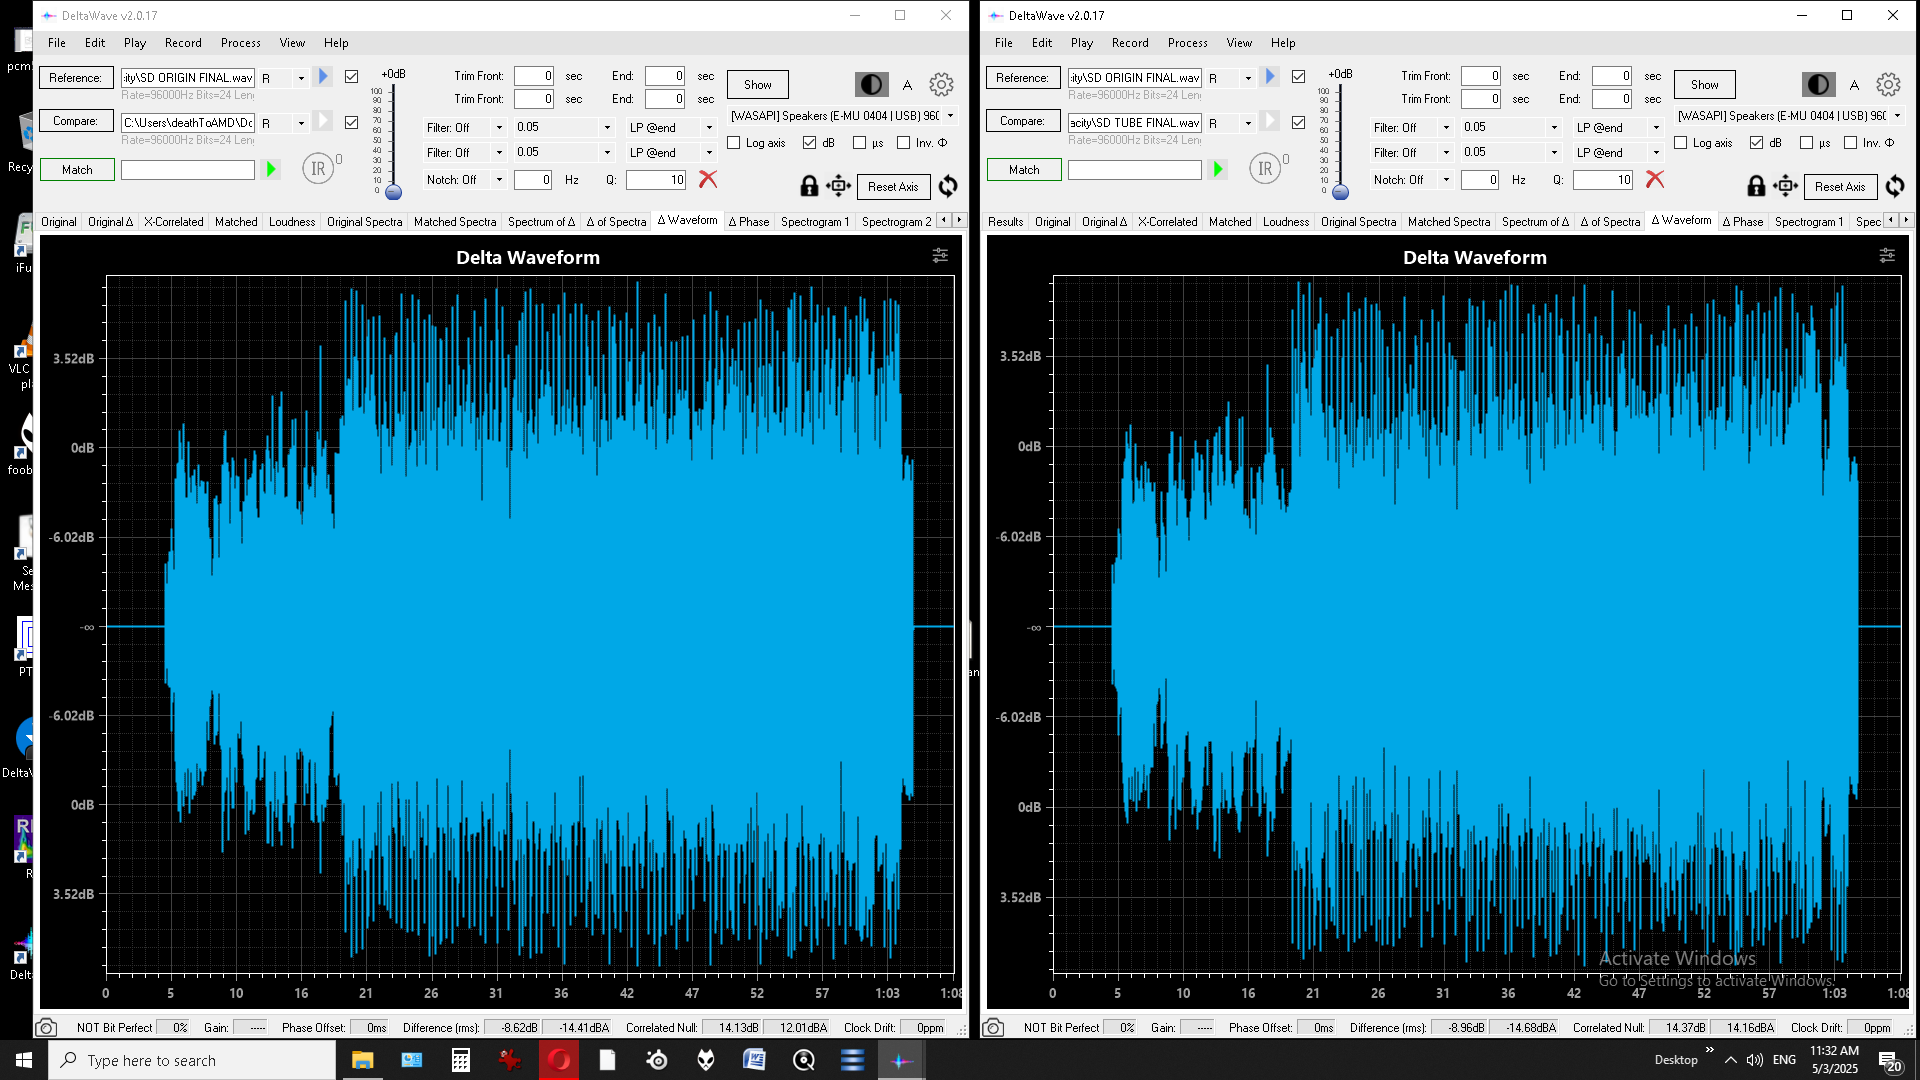Open File Explorer from the taskbar

click(x=362, y=1060)
